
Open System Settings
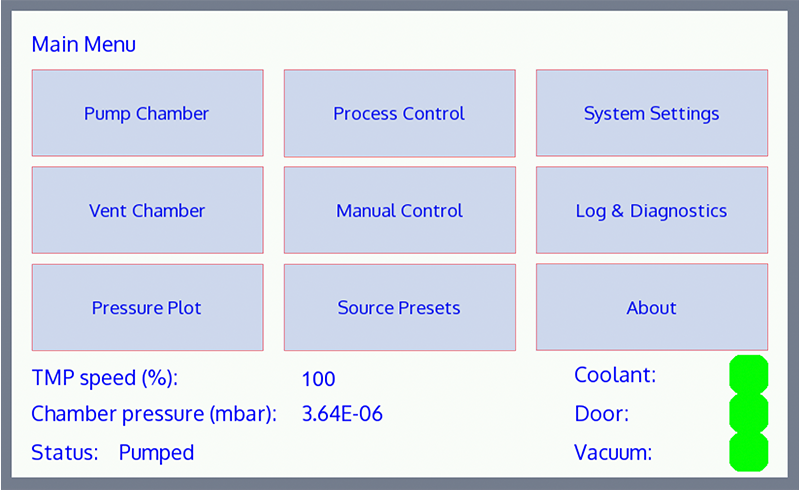pyautogui.click(x=651, y=113)
